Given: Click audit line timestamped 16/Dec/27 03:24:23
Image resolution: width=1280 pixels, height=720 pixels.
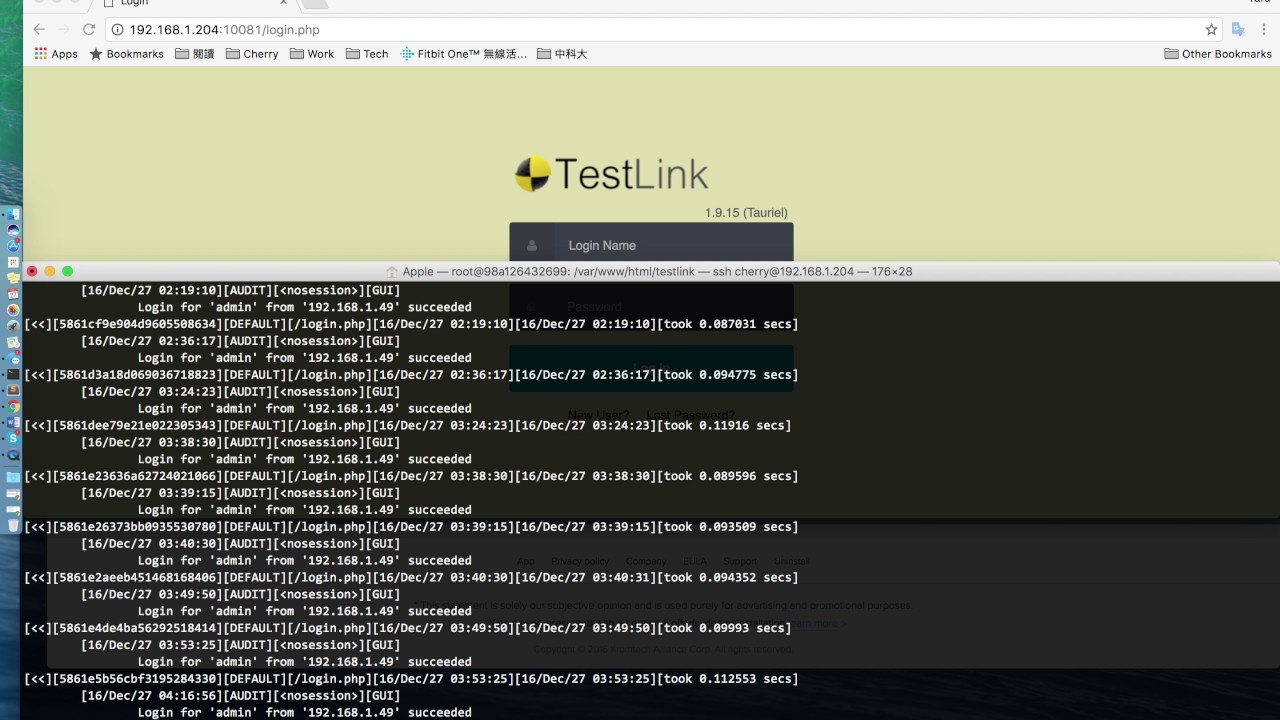Looking at the screenshot, I should pyautogui.click(x=241, y=391).
